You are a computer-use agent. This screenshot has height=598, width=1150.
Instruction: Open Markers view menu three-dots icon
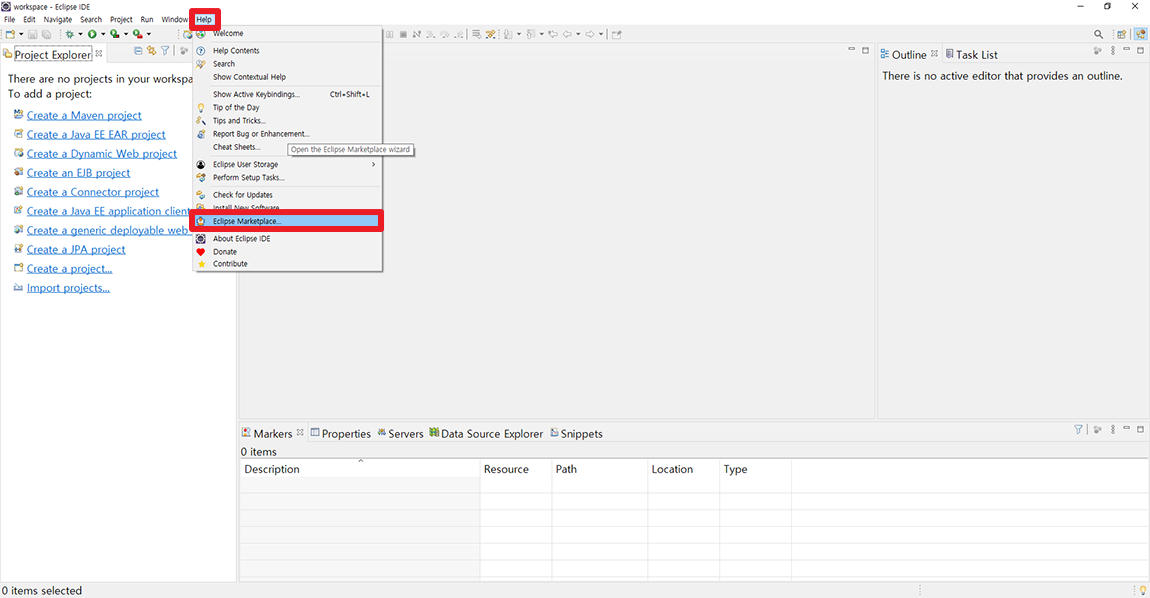[x=1113, y=429]
